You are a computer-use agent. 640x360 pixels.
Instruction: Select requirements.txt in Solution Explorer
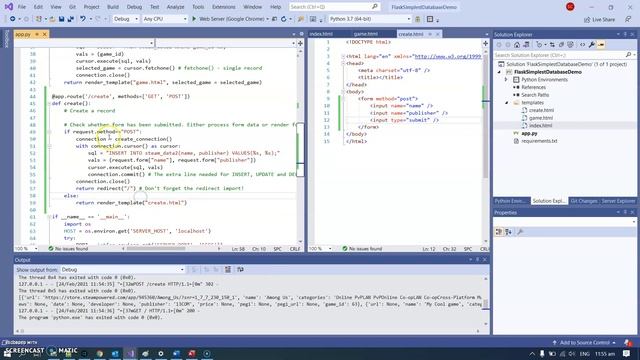[x=539, y=141]
